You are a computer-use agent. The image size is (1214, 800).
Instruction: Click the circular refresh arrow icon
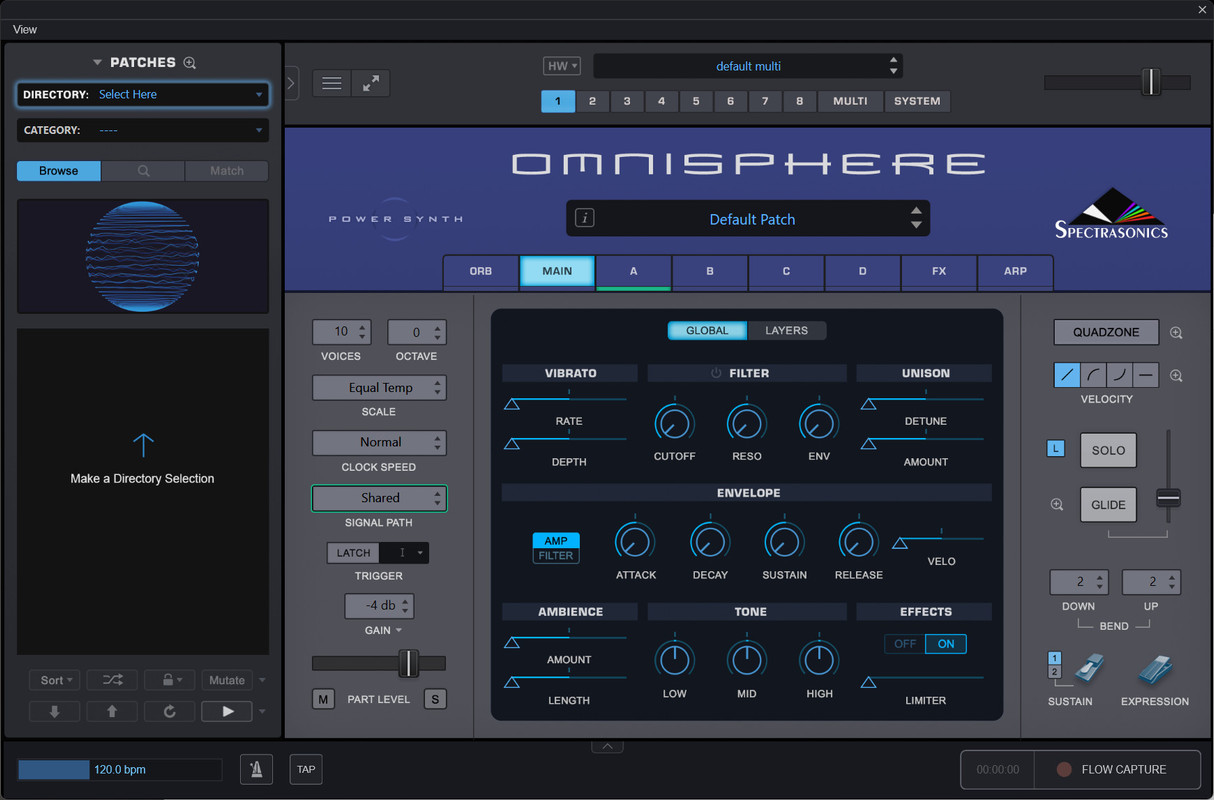pos(170,712)
